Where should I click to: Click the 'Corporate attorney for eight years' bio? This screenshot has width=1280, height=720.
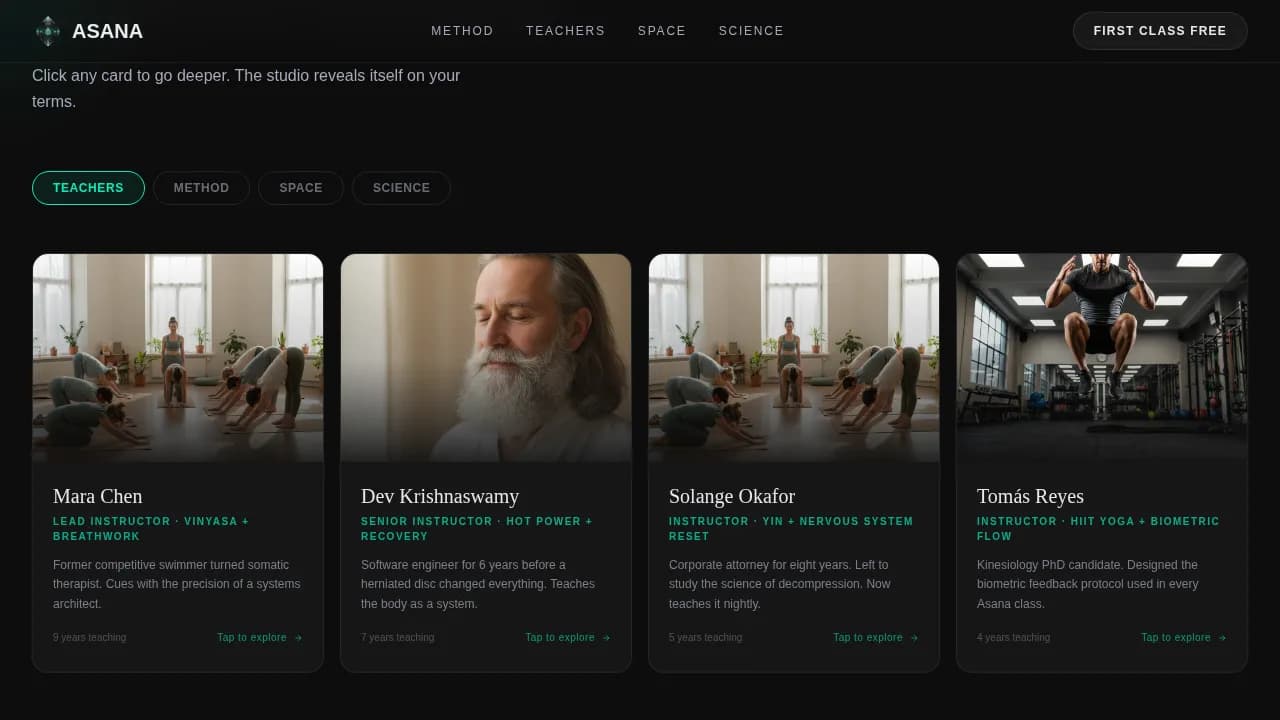(780, 584)
